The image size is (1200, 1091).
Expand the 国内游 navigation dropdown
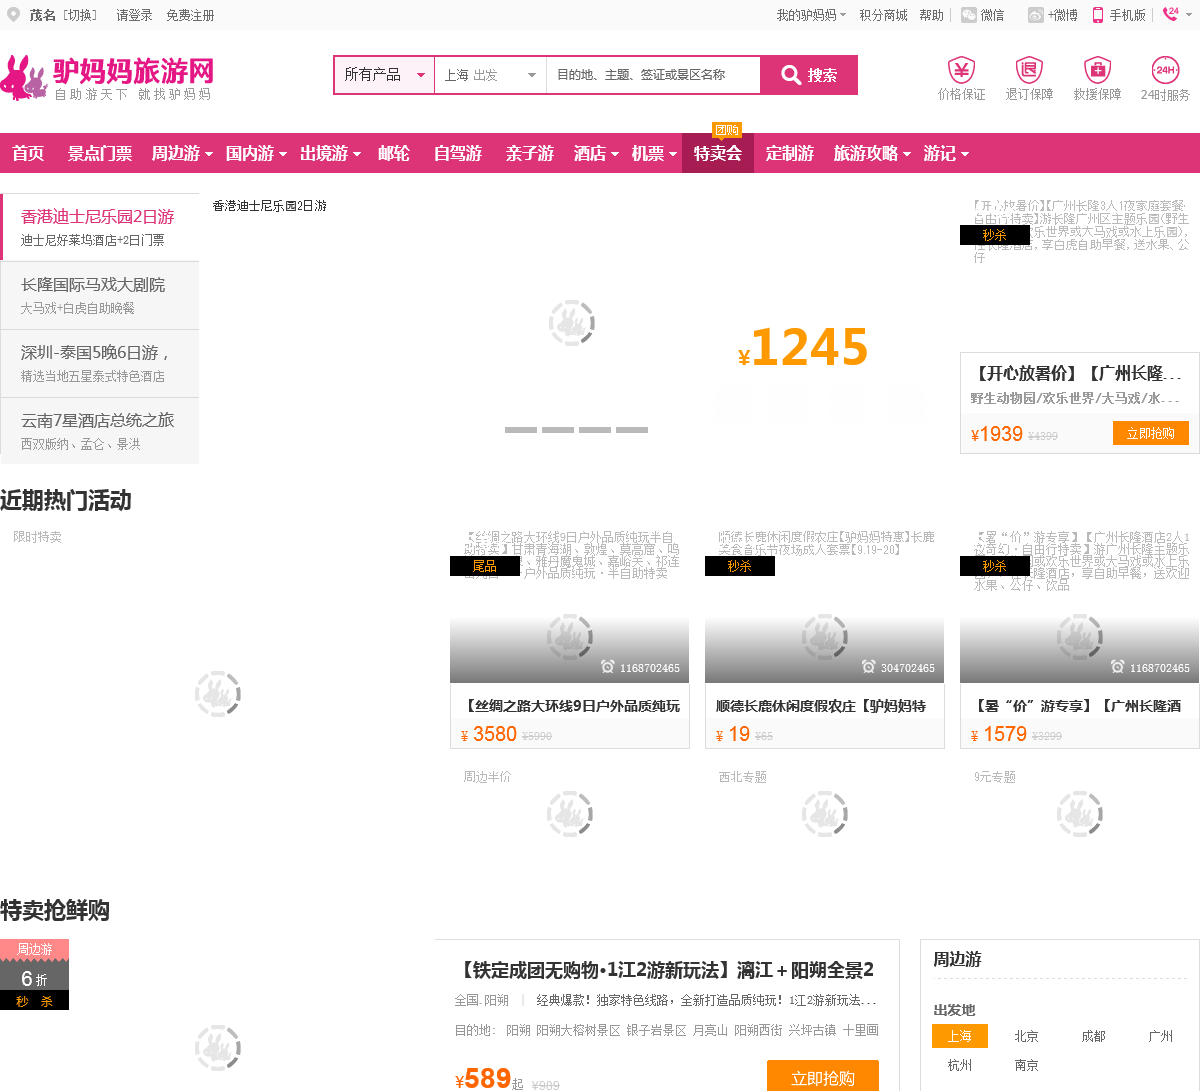tap(256, 153)
